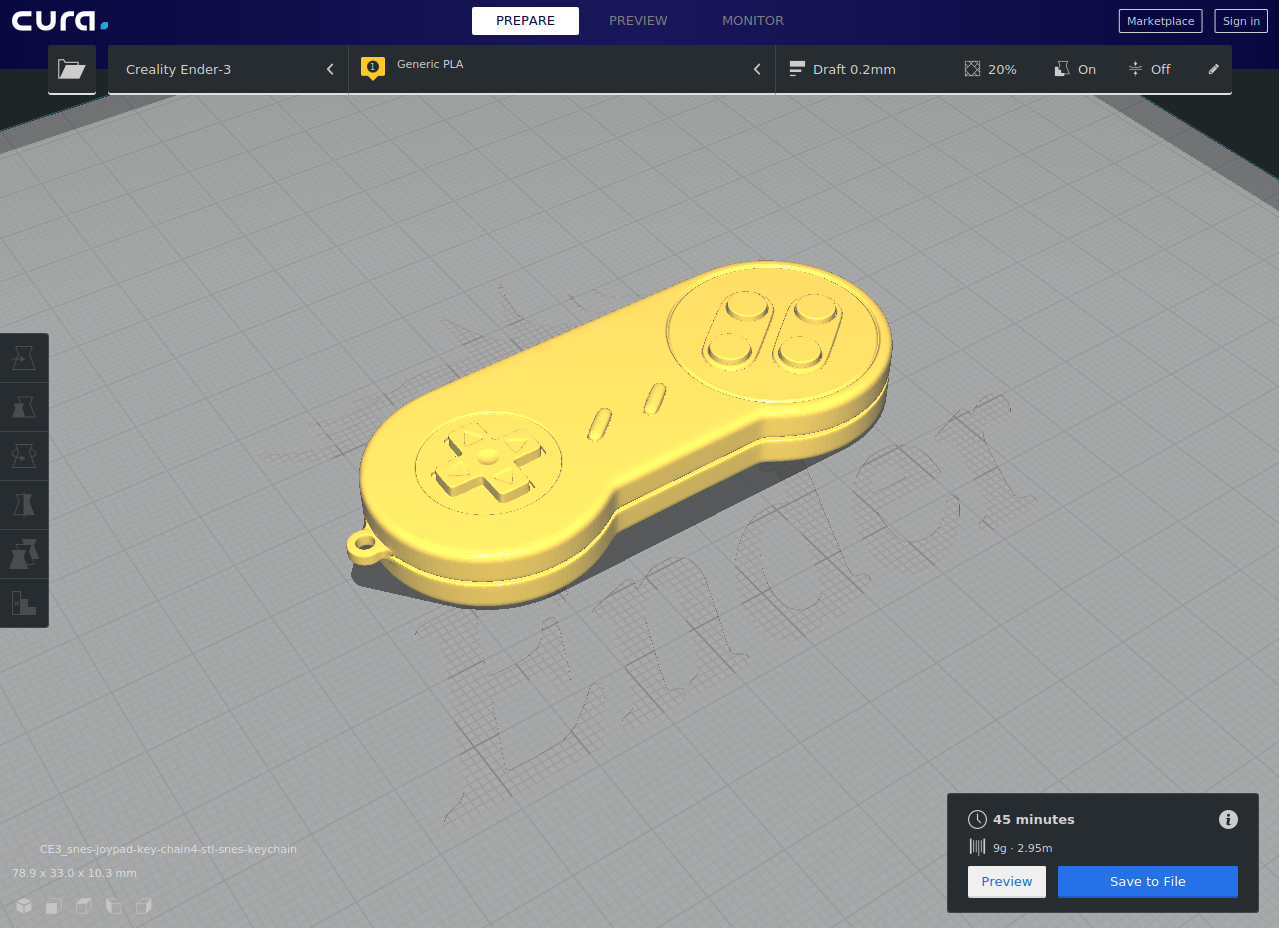Open the Marketplace
This screenshot has width=1279, height=928.
pyautogui.click(x=1160, y=21)
